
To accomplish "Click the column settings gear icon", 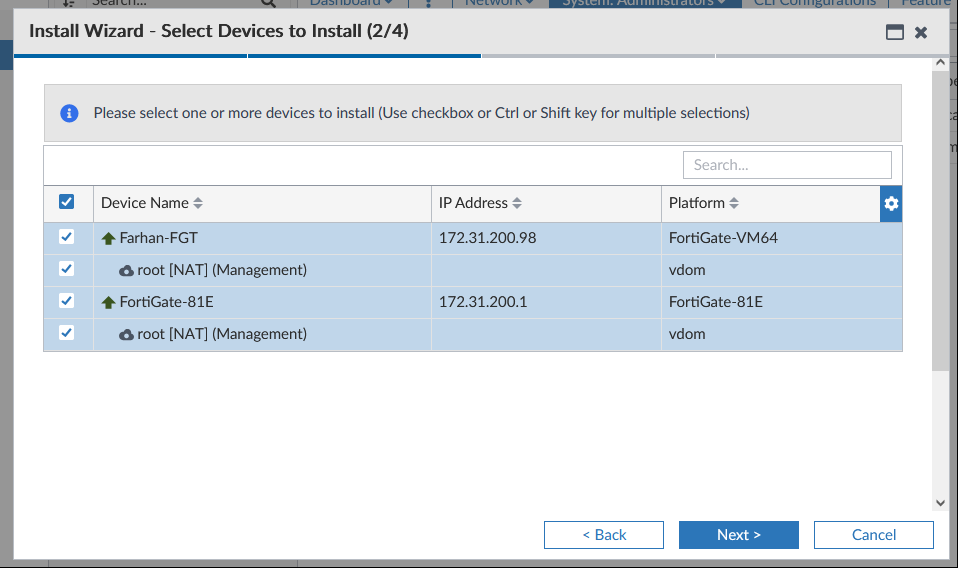I will click(891, 203).
